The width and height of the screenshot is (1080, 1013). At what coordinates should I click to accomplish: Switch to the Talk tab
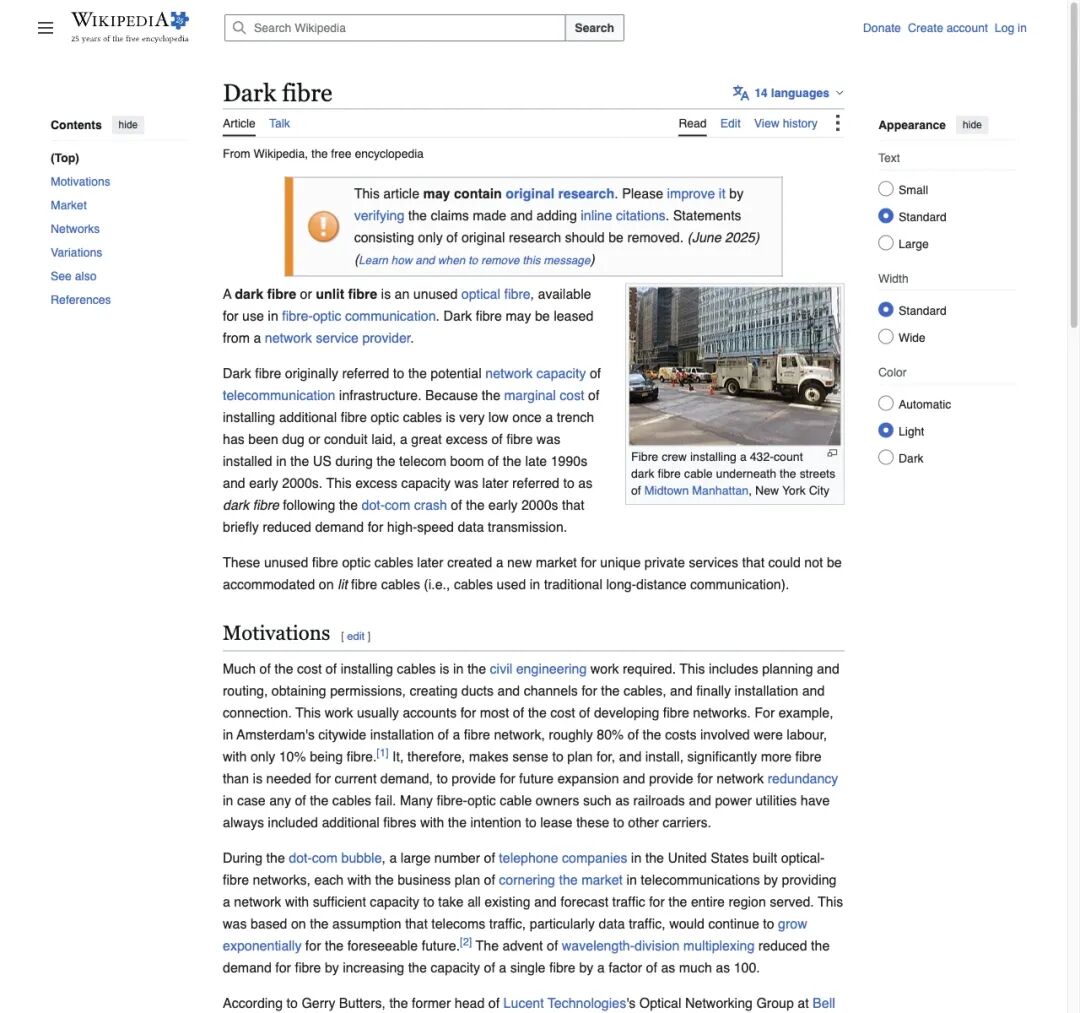279,123
